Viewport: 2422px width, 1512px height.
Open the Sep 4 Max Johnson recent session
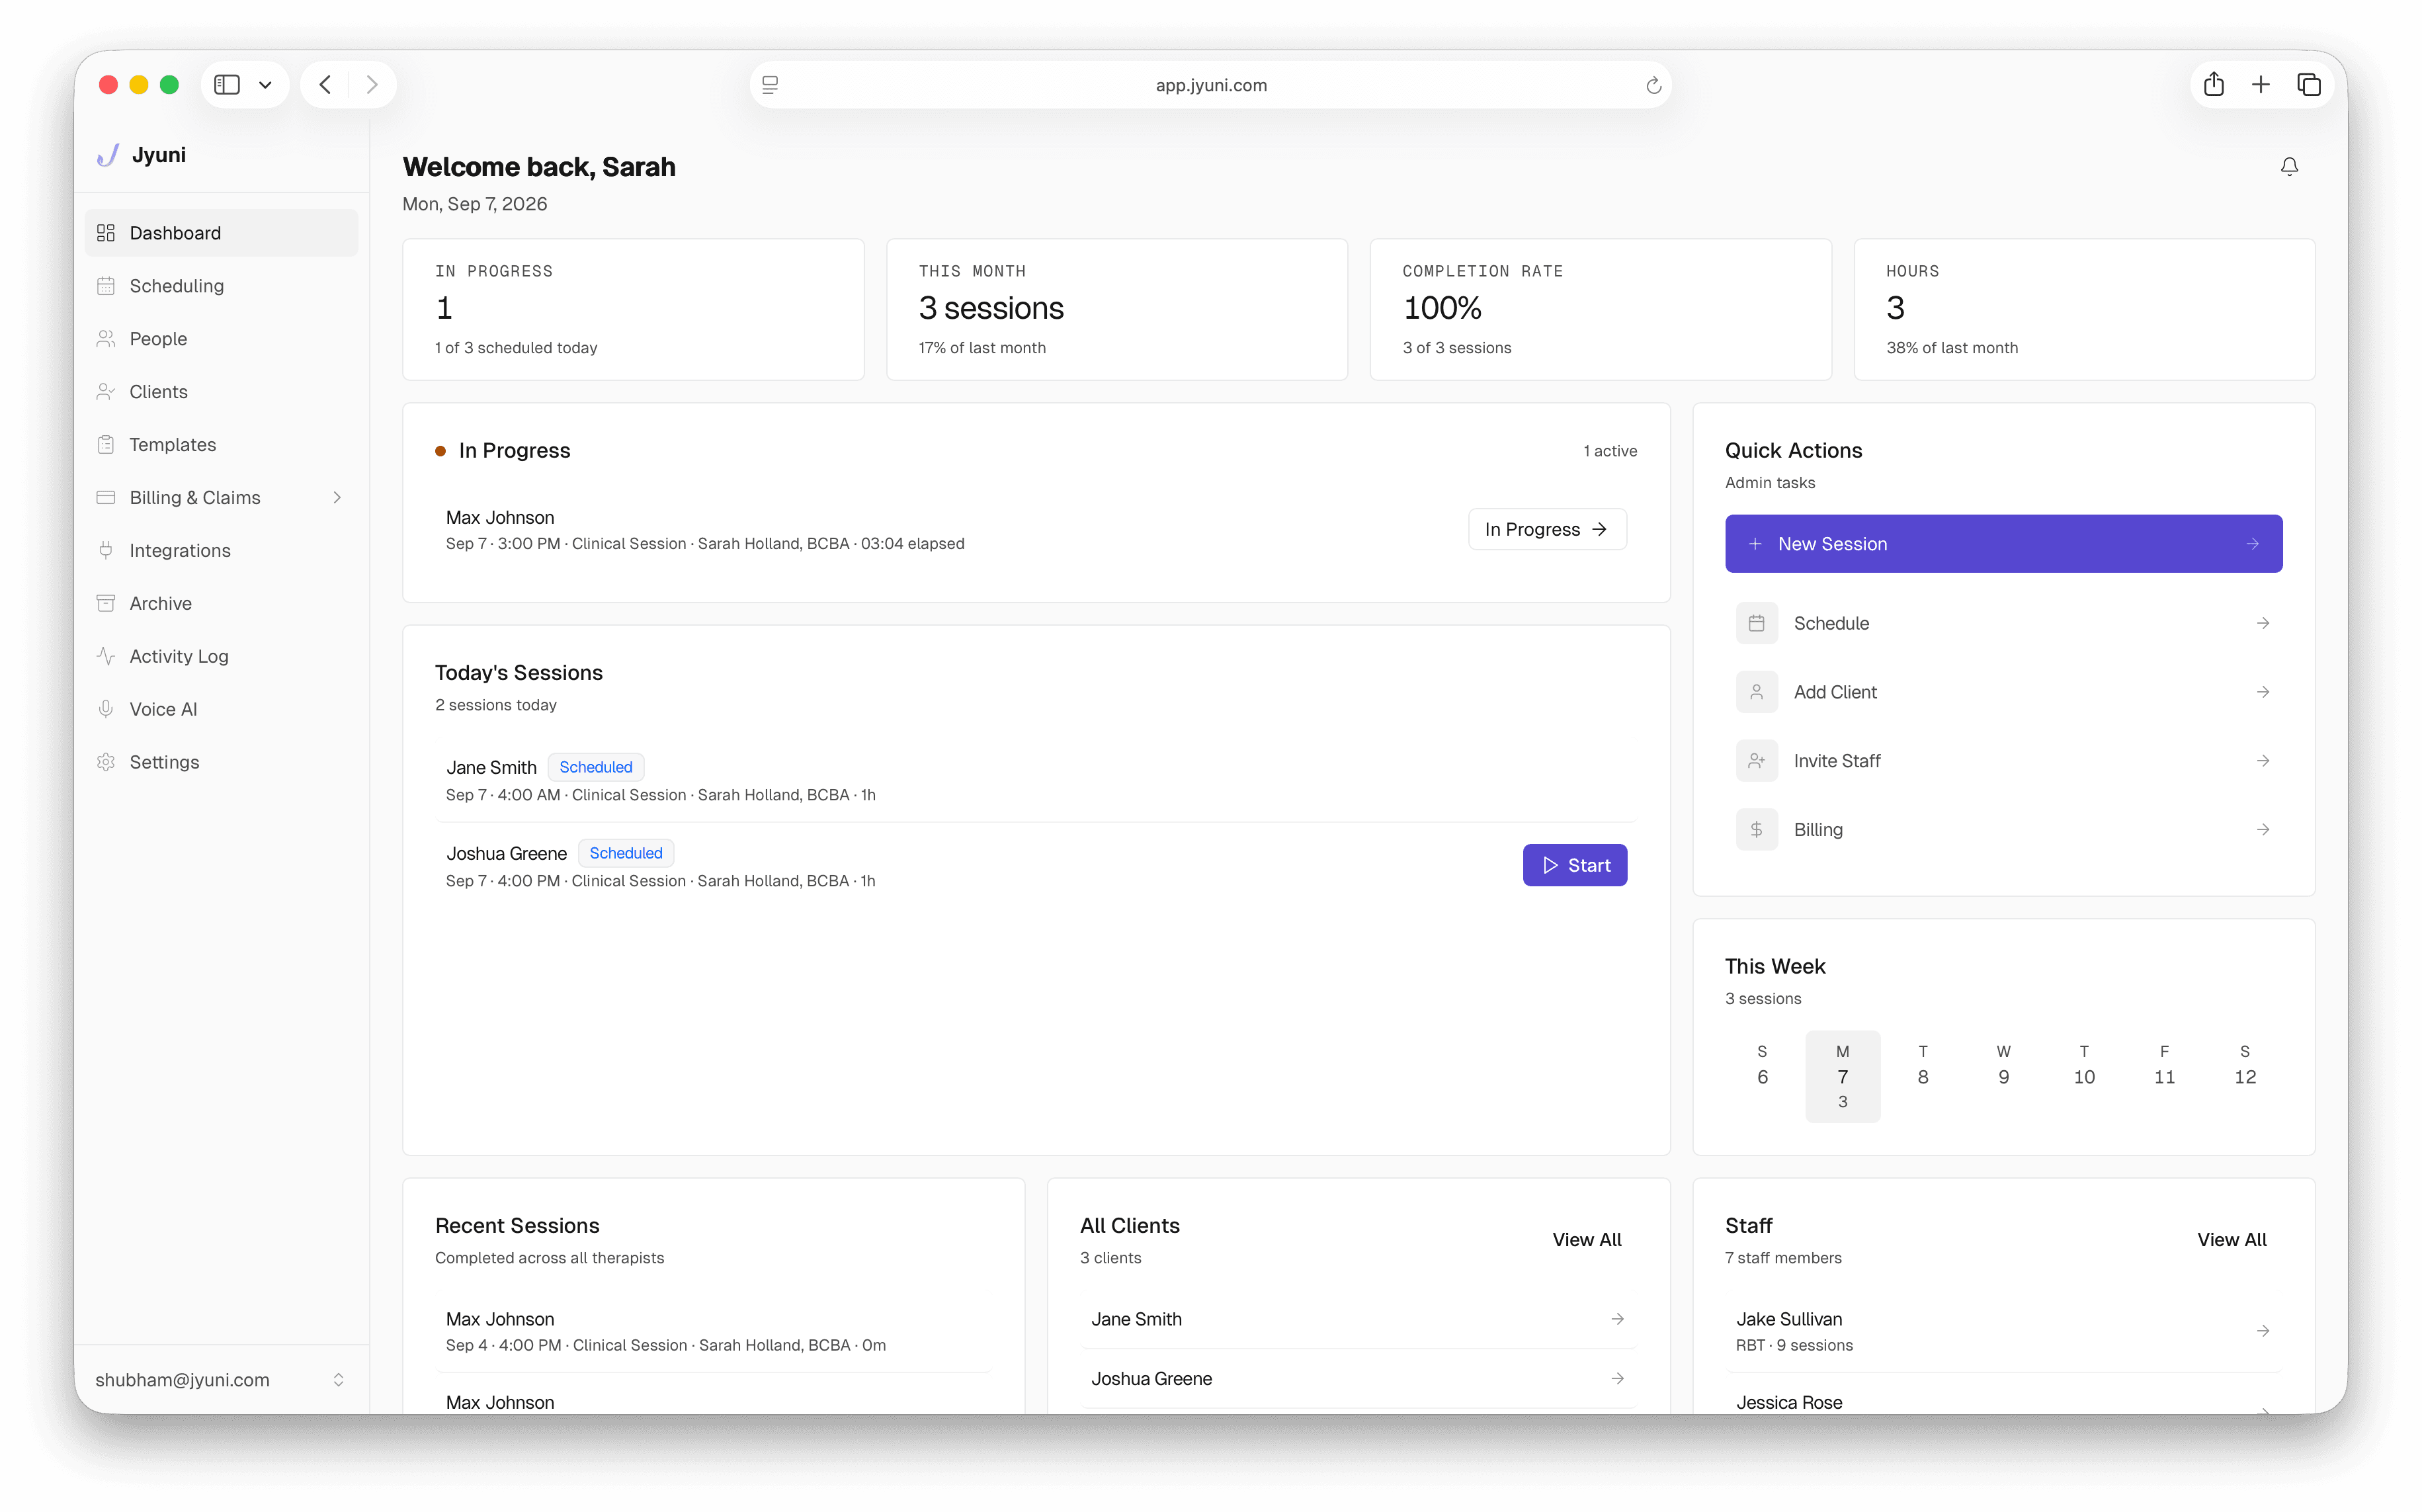tap(714, 1332)
